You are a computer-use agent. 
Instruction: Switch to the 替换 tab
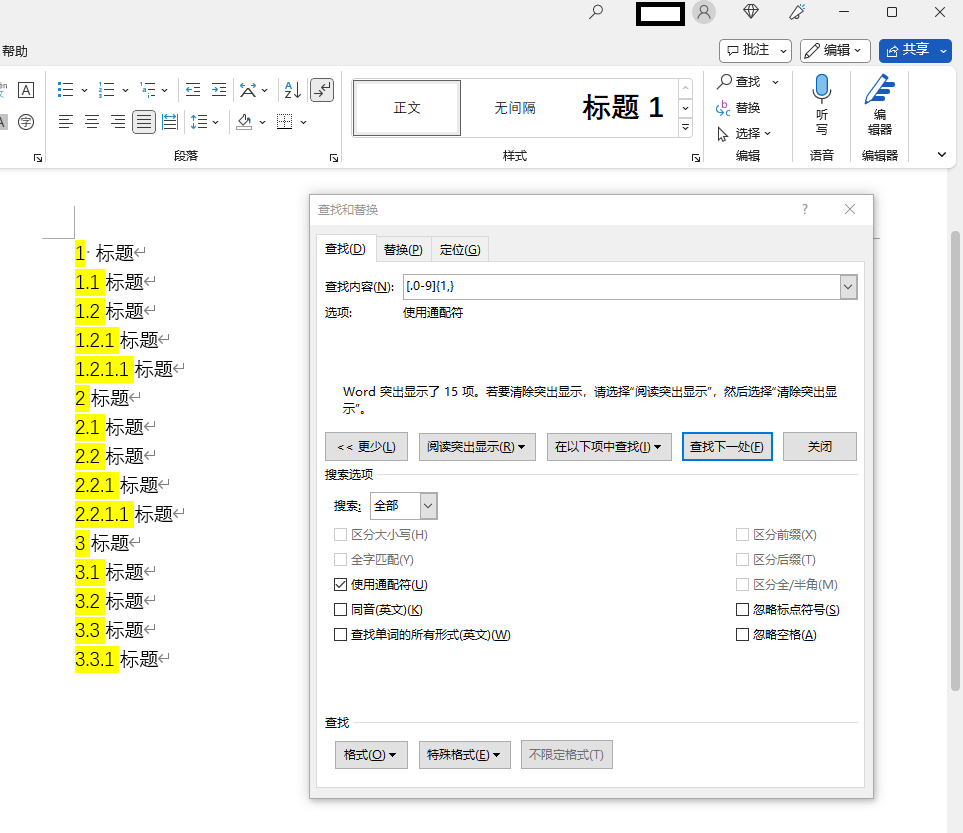click(x=402, y=248)
